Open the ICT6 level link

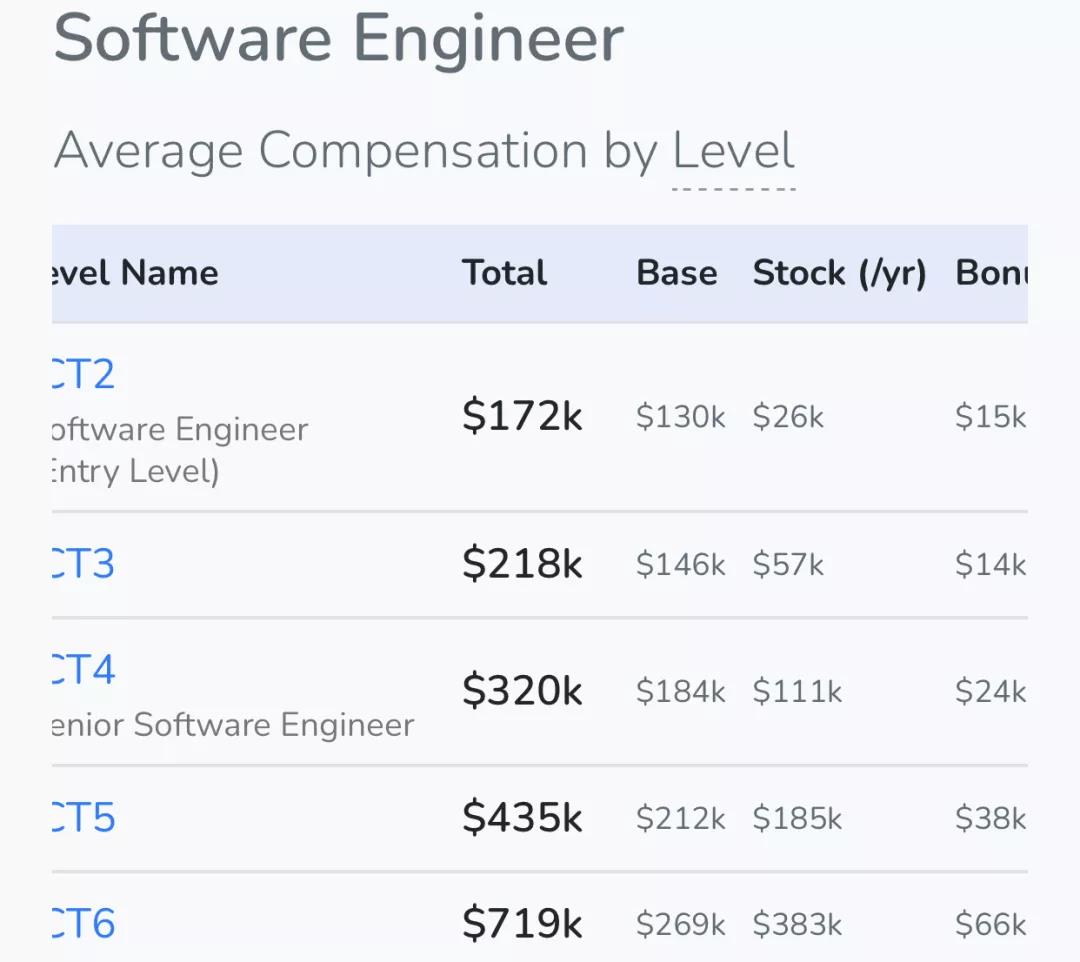tap(84, 924)
